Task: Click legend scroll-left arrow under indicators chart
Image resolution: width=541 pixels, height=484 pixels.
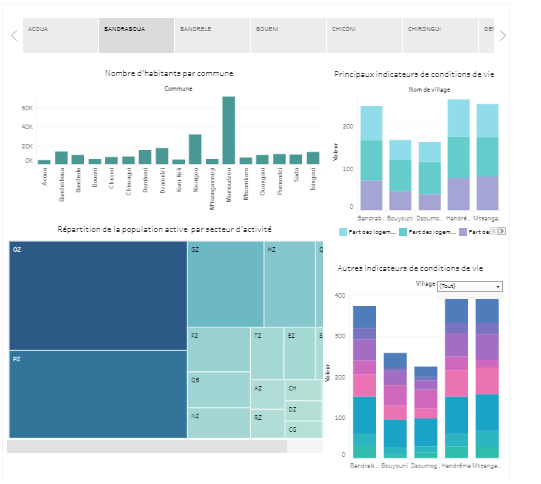Action: [494, 231]
